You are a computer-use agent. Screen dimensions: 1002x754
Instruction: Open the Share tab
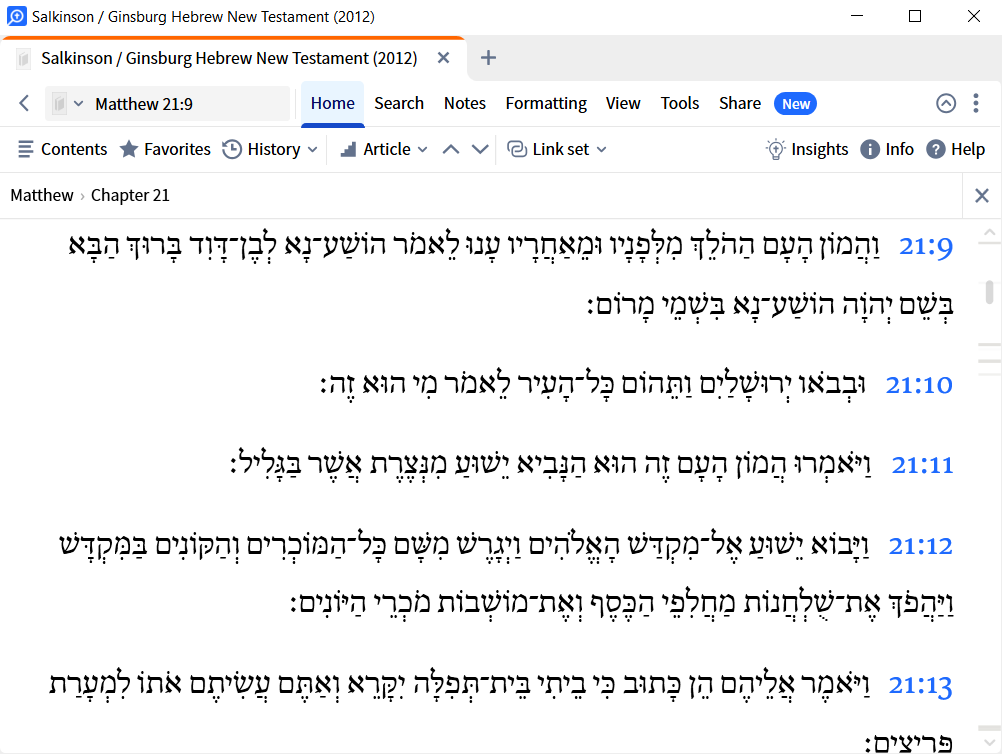tap(739, 104)
